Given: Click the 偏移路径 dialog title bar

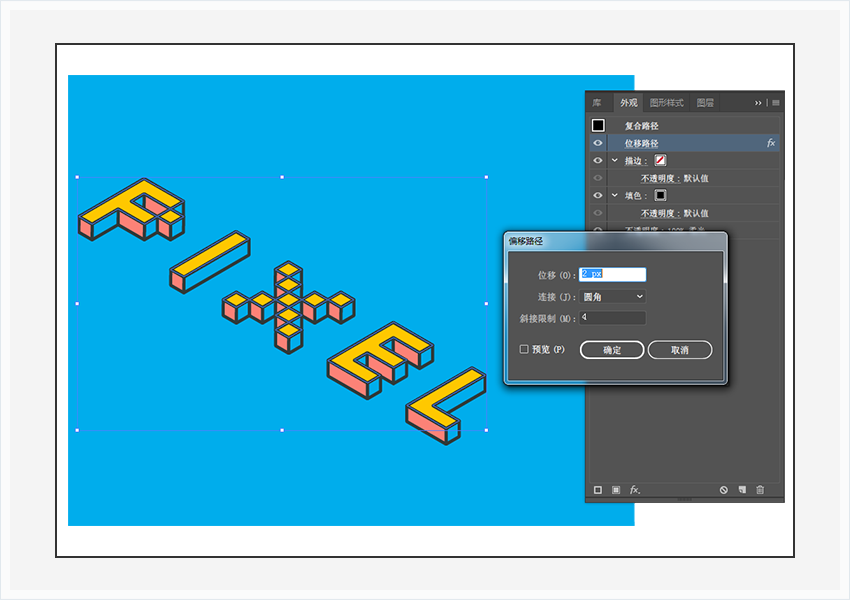Looking at the screenshot, I should pyautogui.click(x=615, y=241).
